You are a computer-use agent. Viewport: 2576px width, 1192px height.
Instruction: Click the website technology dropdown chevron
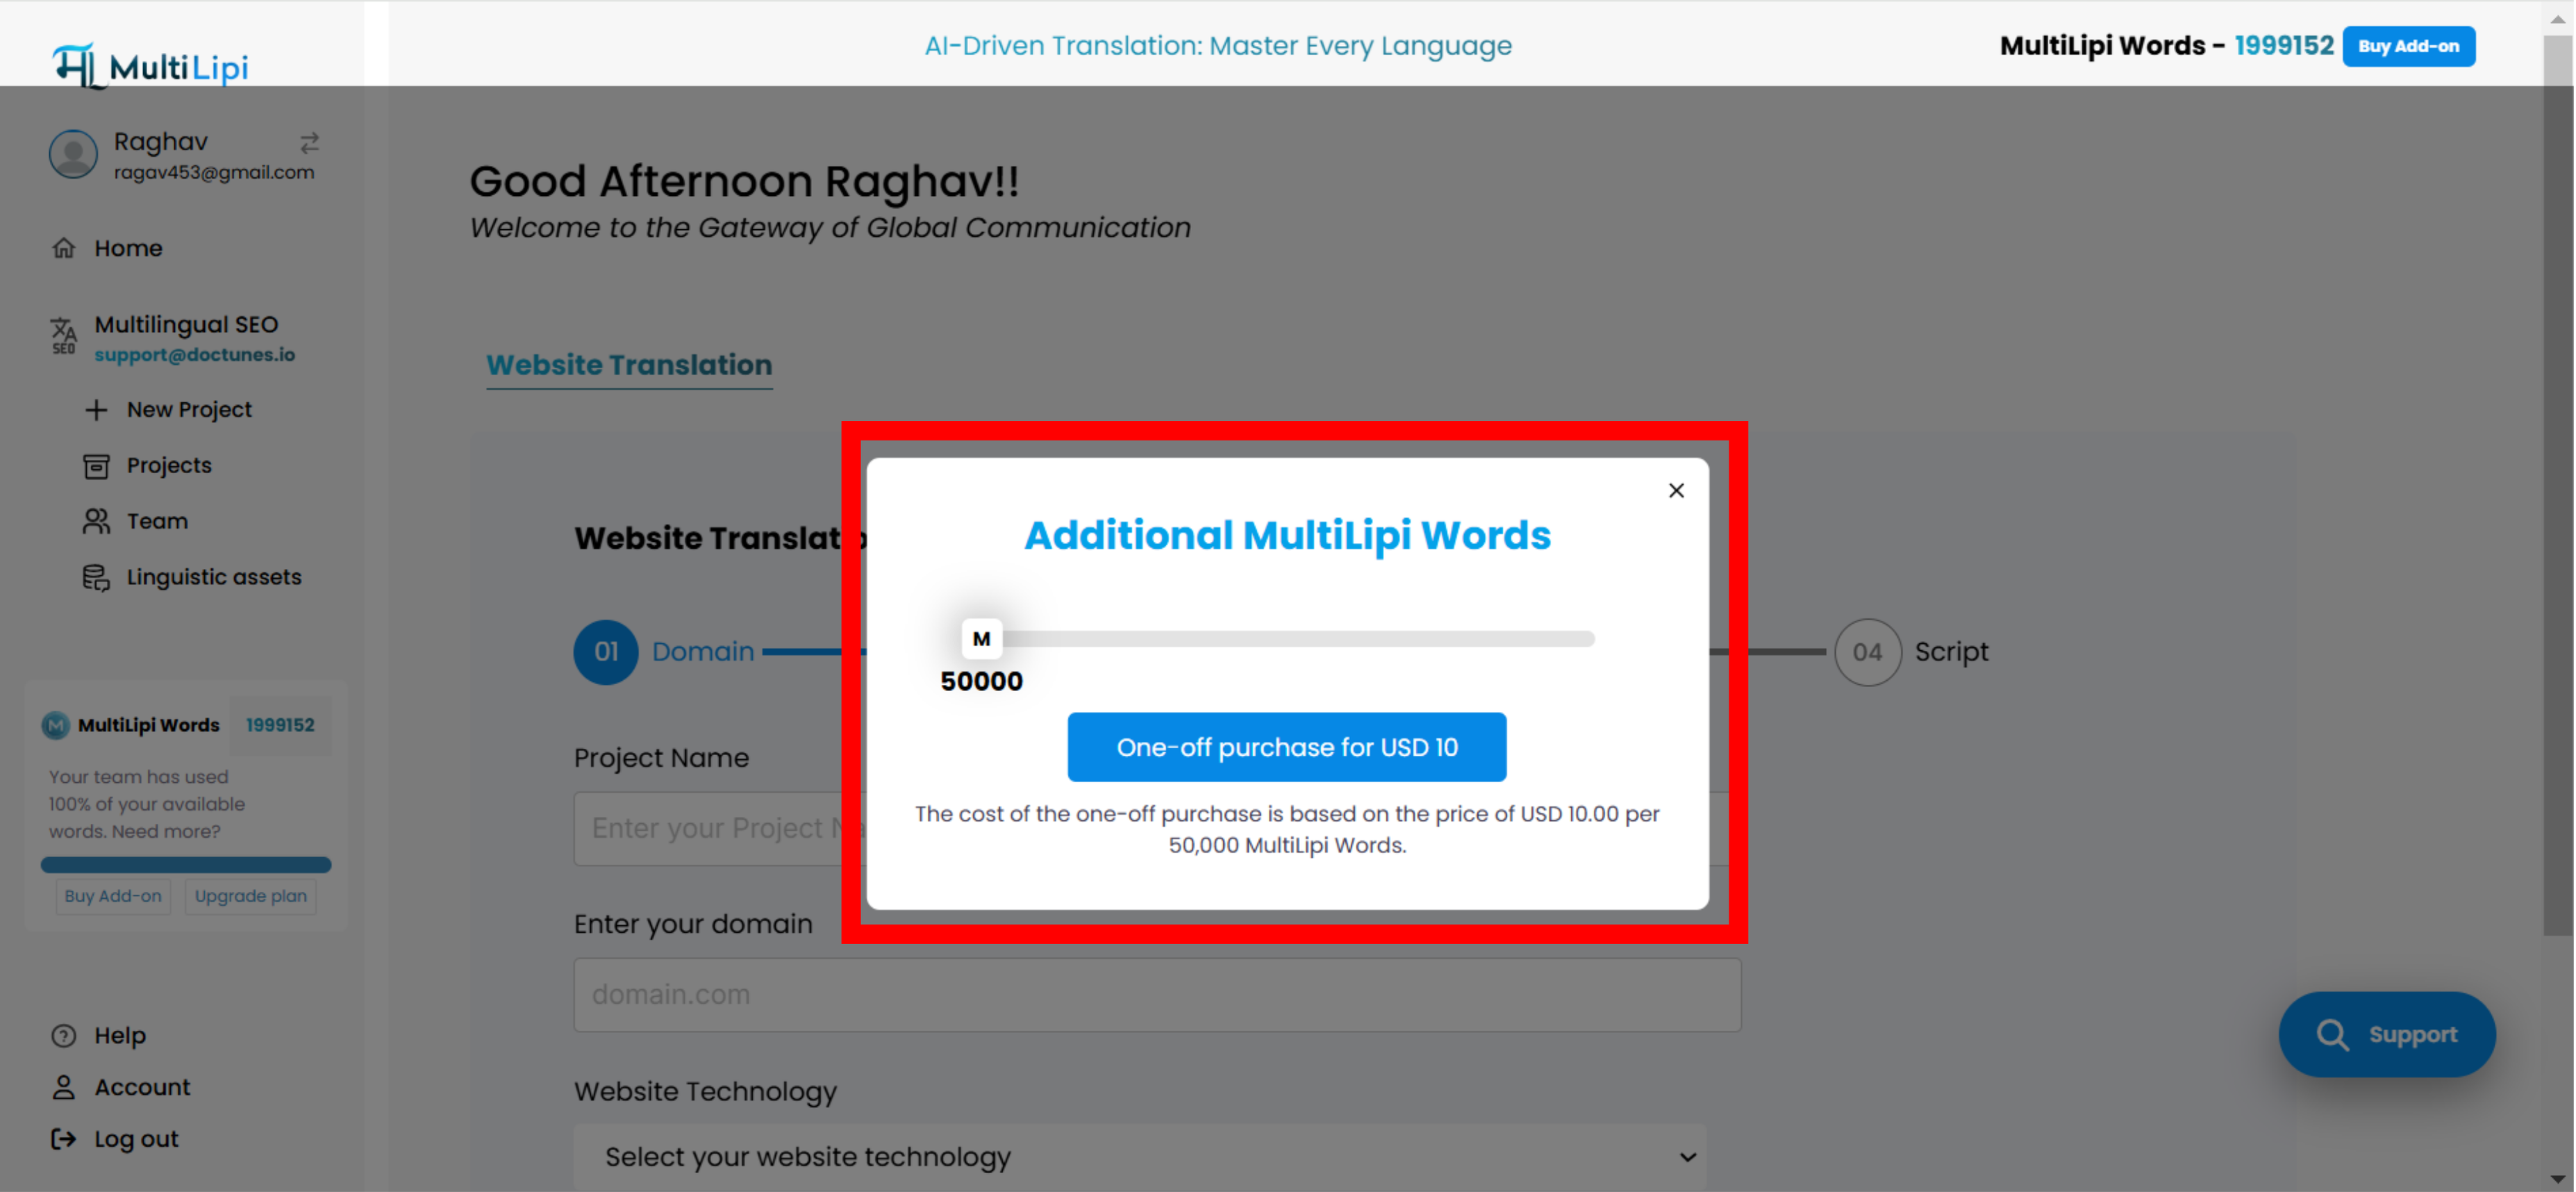(x=1688, y=1157)
